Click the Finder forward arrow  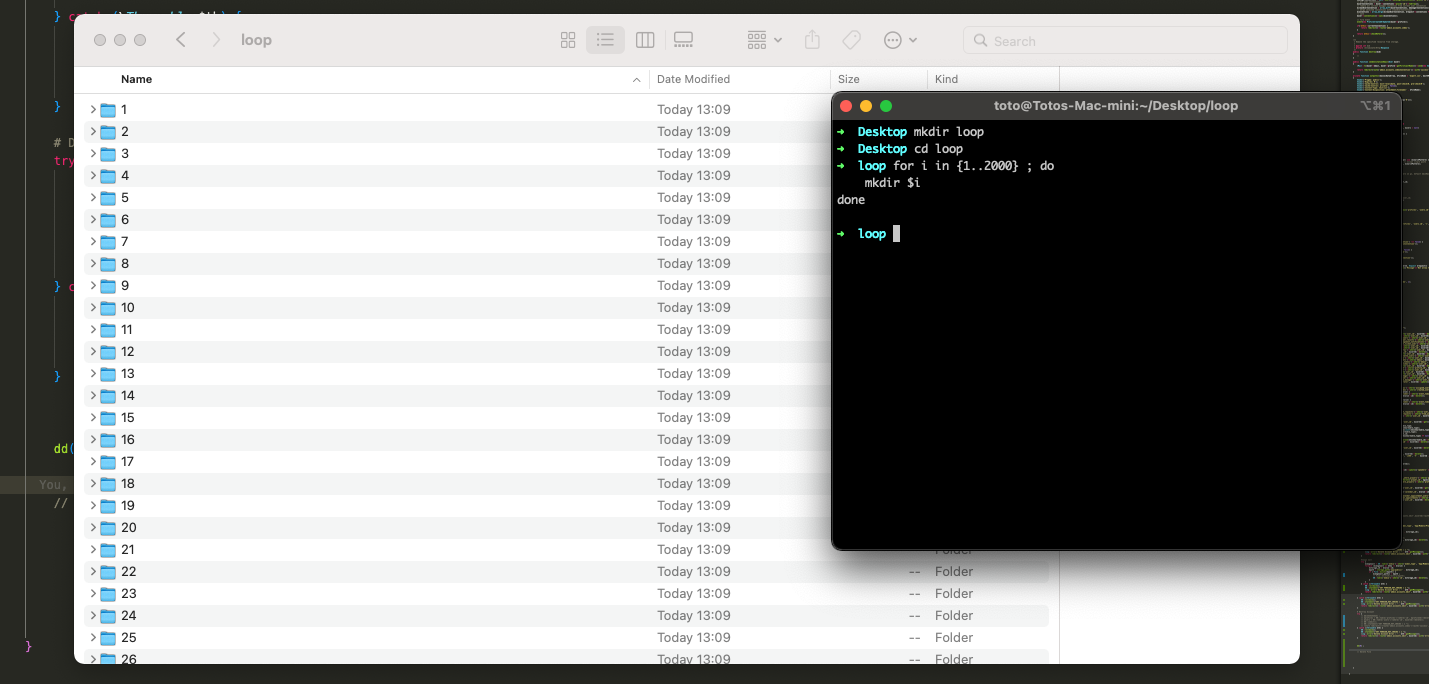point(216,40)
